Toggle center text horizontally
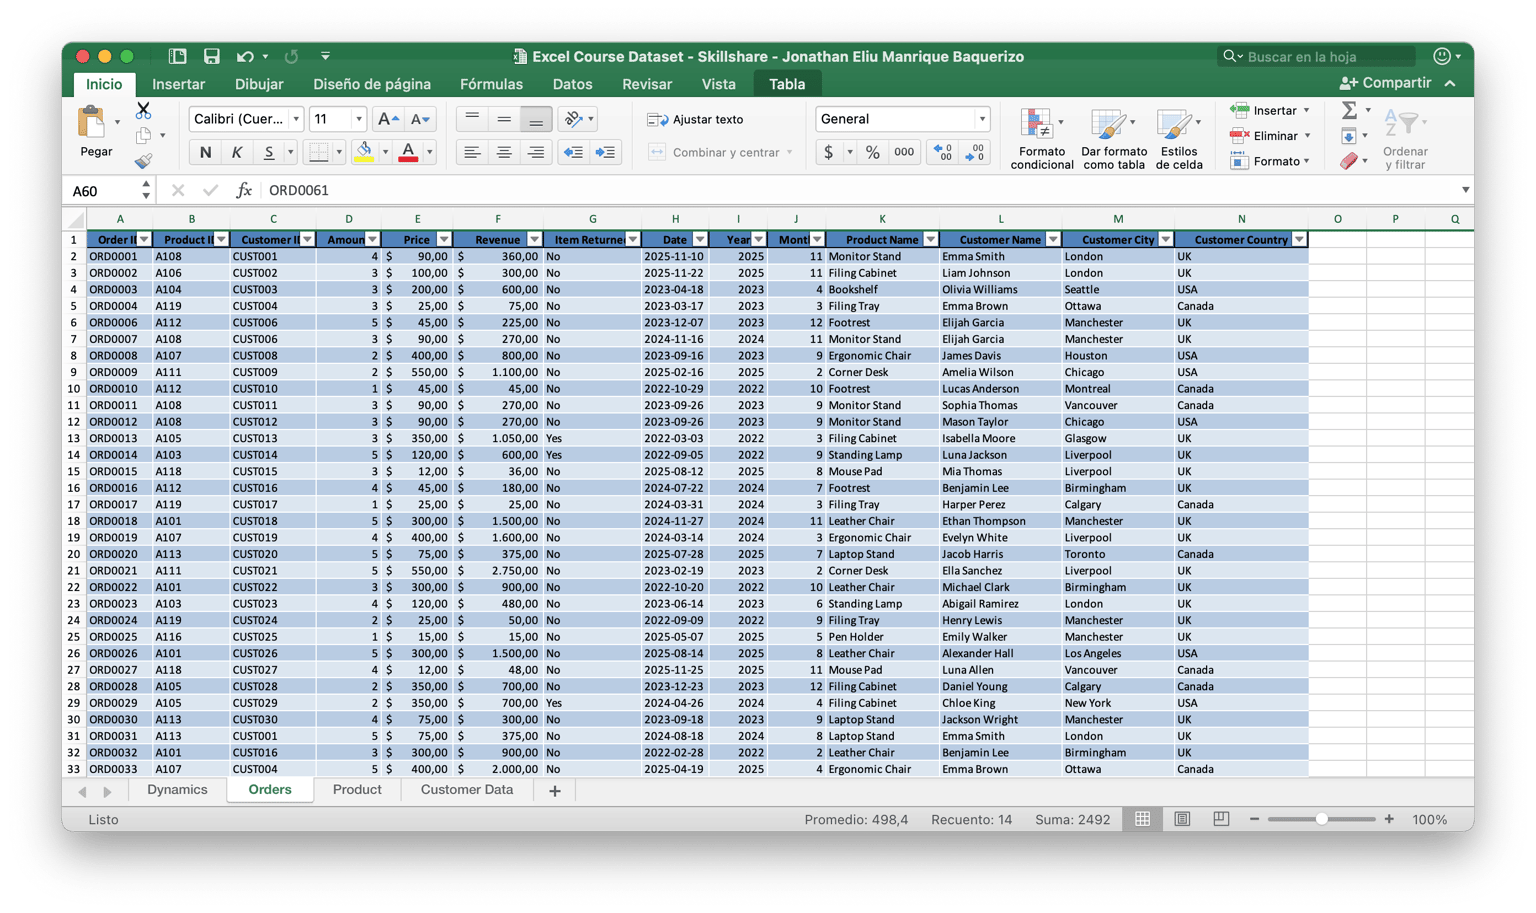Screen dimensions: 1536x913 [504, 152]
